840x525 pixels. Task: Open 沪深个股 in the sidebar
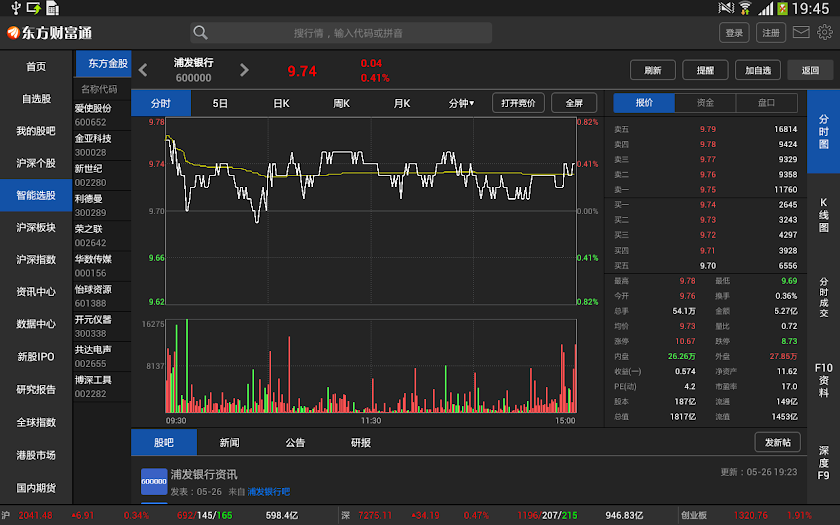(36, 163)
